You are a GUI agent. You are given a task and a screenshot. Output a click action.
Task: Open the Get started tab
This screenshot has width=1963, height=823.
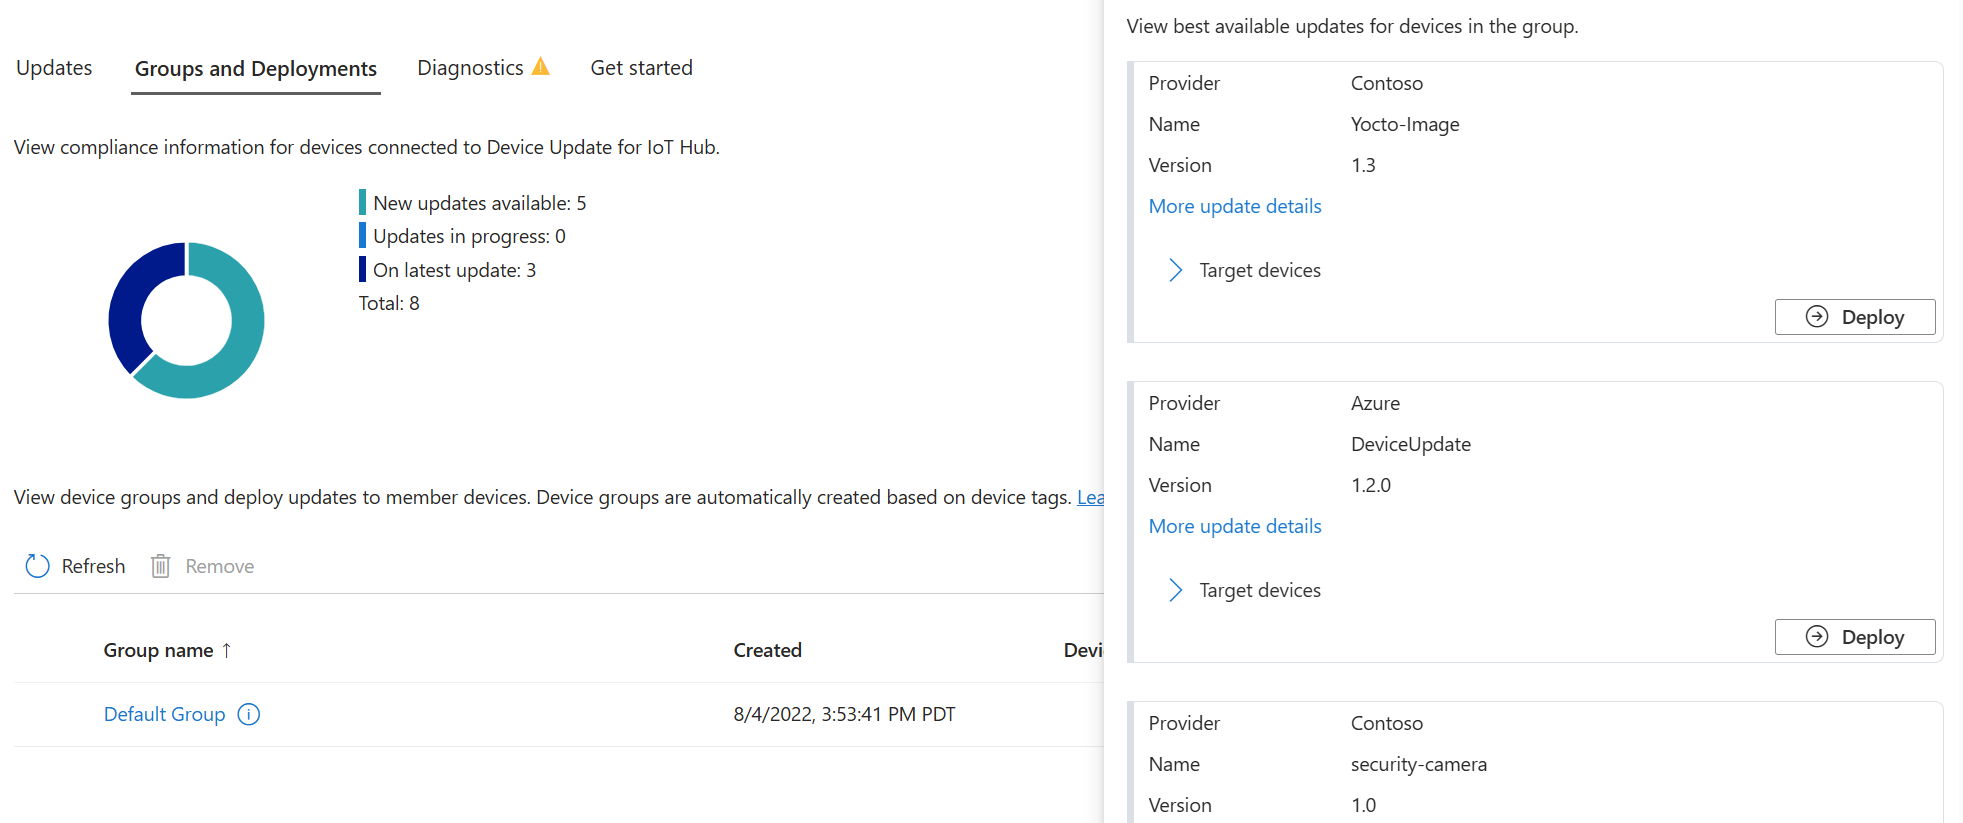click(641, 68)
